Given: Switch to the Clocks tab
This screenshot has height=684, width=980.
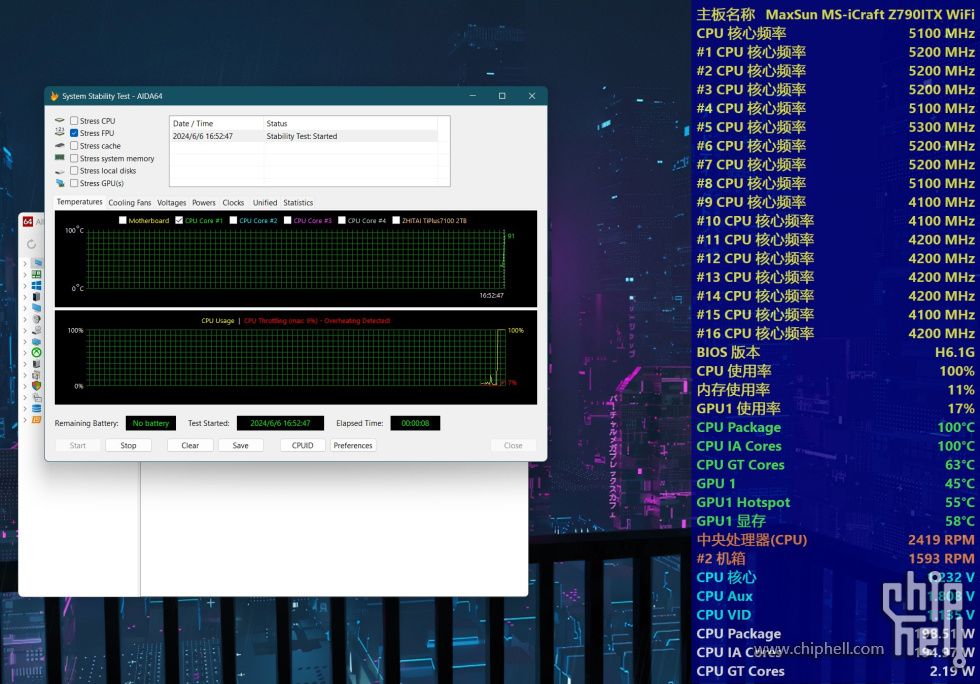Looking at the screenshot, I should coord(233,203).
